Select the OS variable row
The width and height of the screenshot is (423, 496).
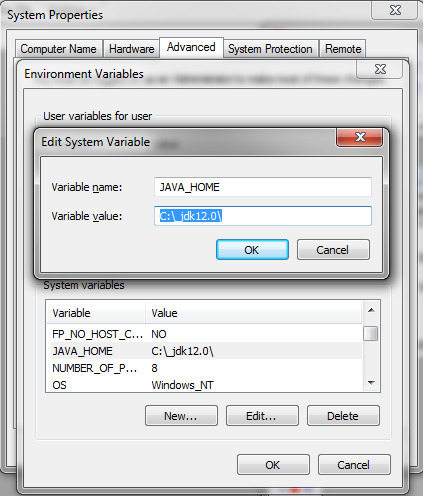pos(204,385)
